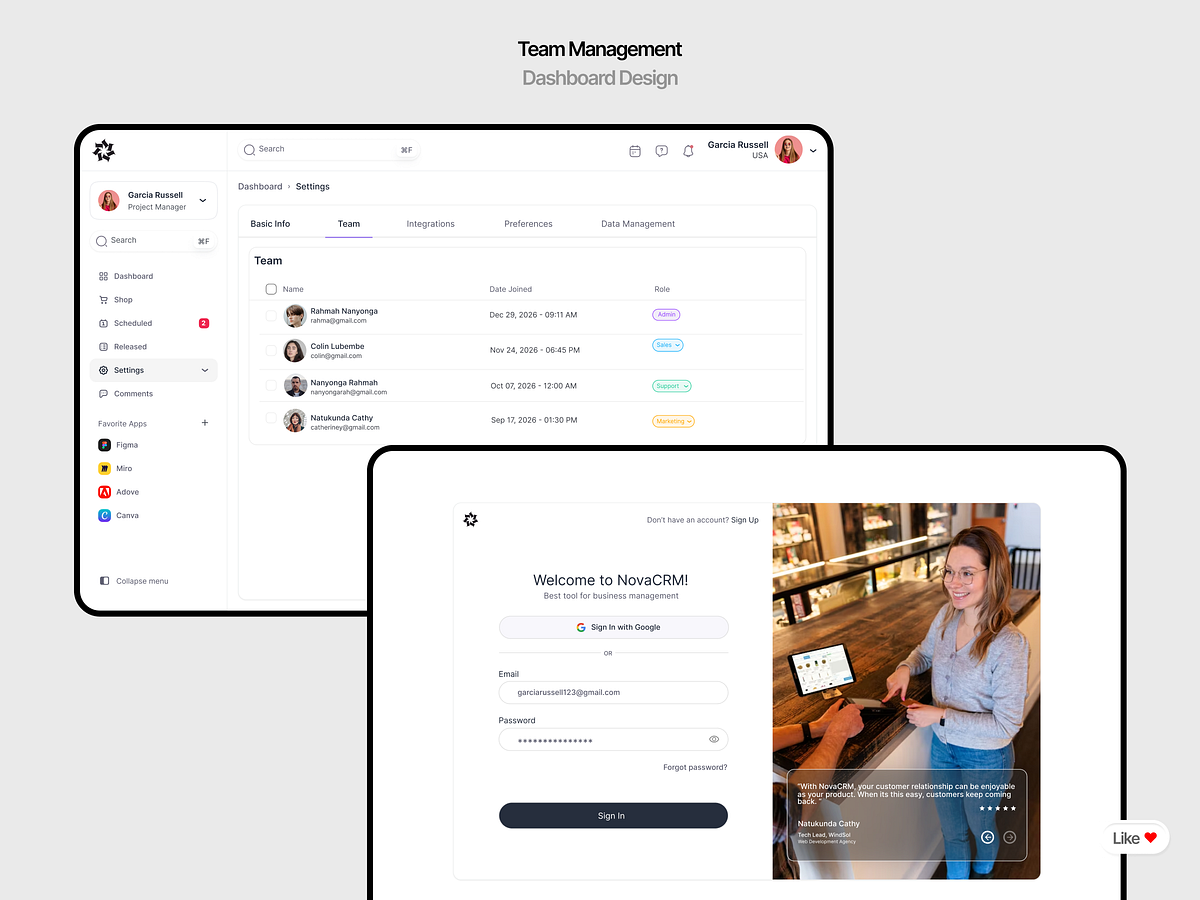
Task: Check the checkbox next to Rahmah Nanyonga
Action: [x=271, y=315]
